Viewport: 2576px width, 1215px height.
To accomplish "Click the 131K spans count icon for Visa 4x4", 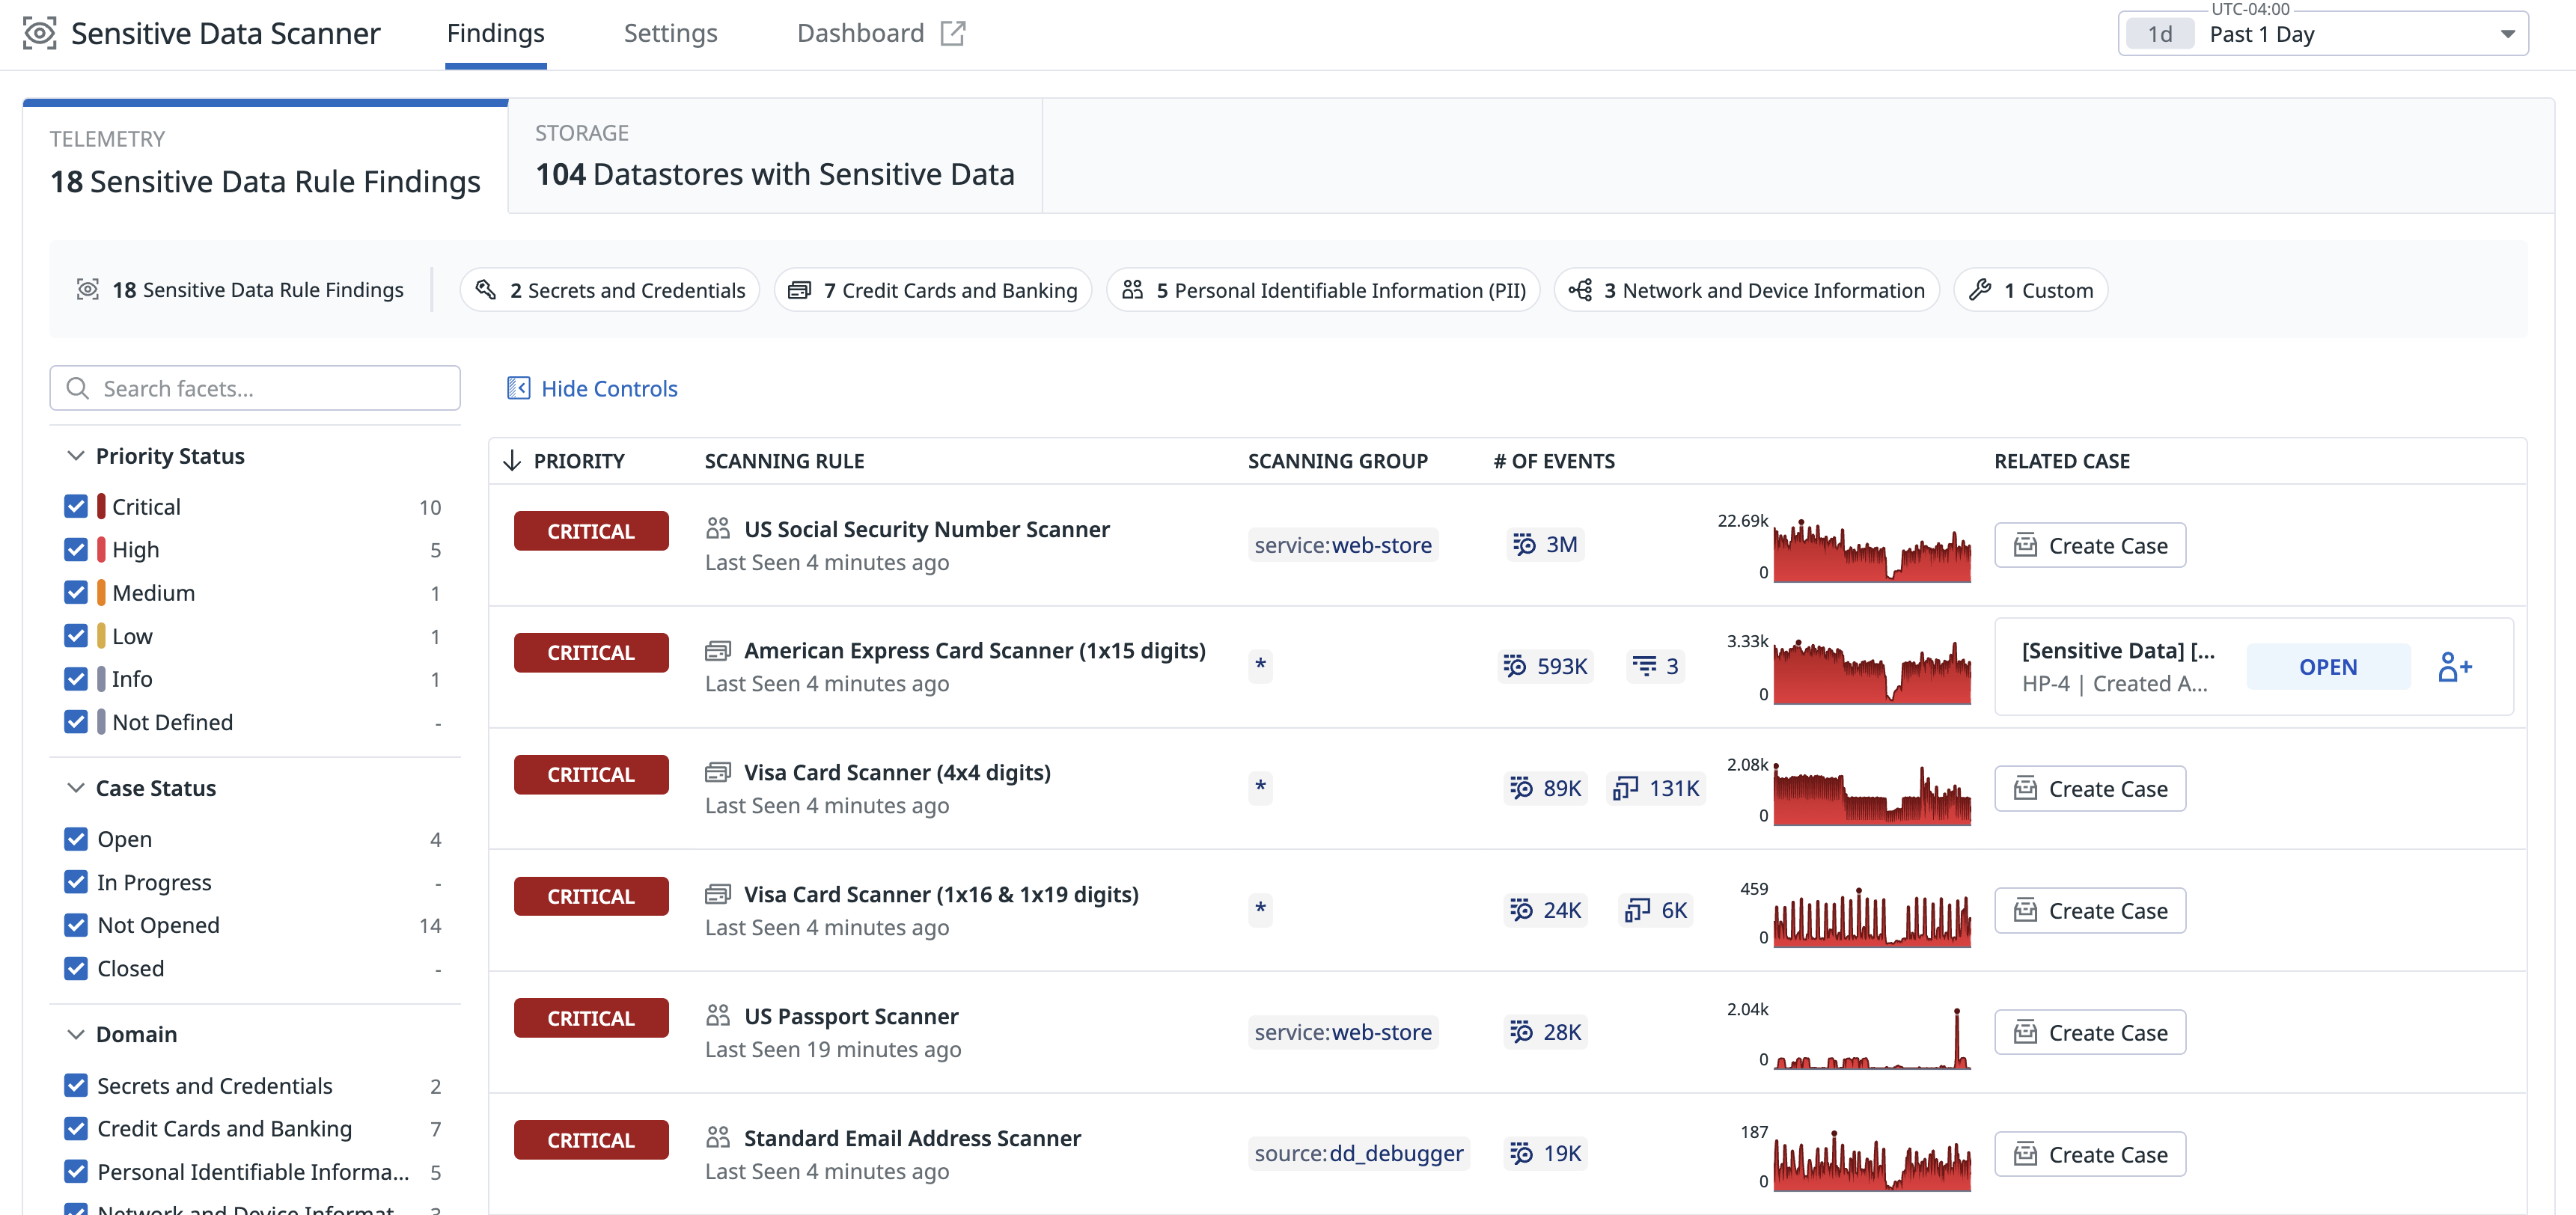I will tap(1626, 788).
